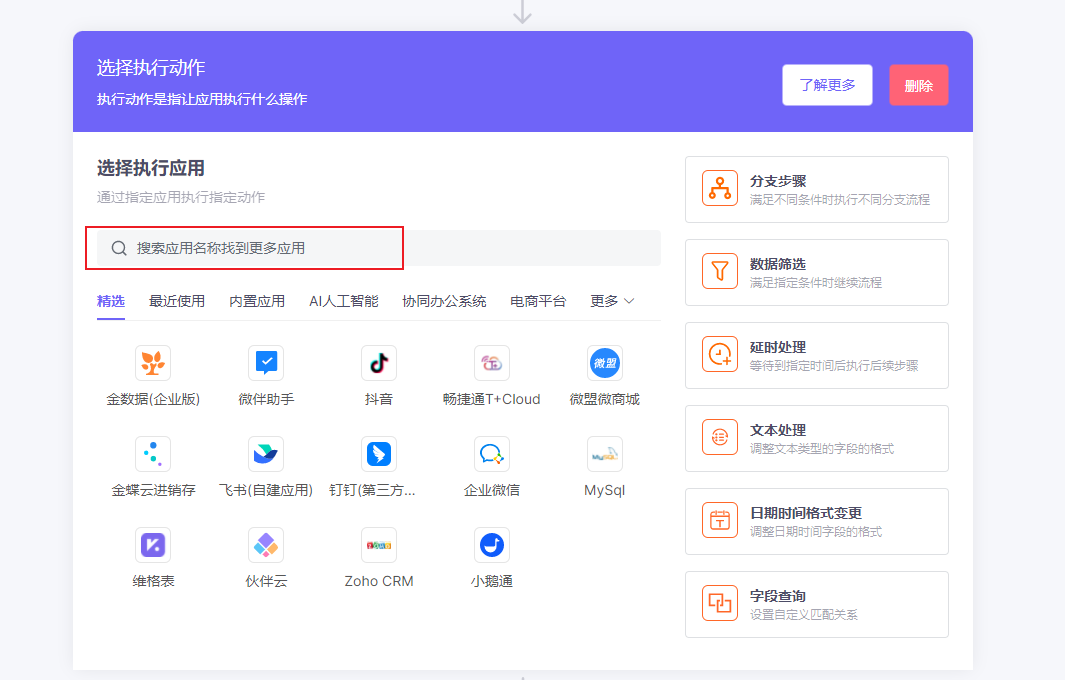Click the 选择执行动作 header title
The width and height of the screenshot is (1065, 680).
(x=151, y=67)
